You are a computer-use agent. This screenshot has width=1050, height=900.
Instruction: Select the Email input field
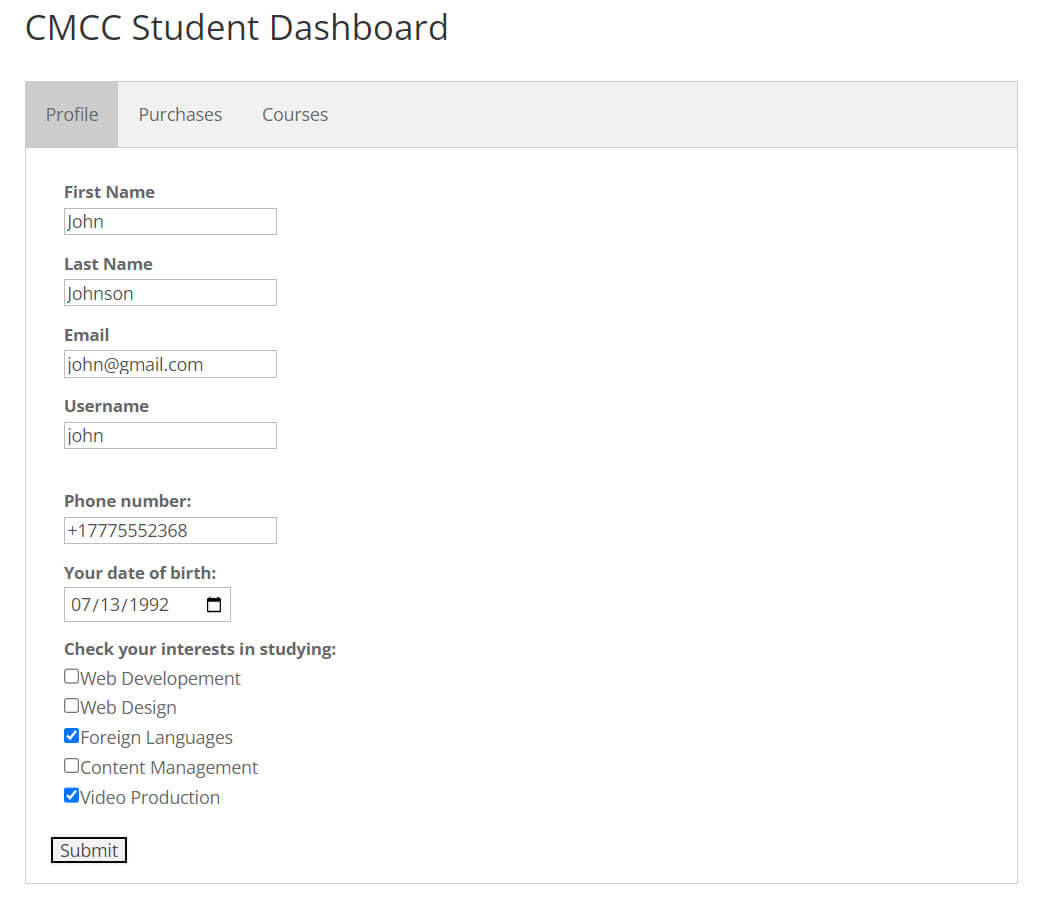coord(170,364)
